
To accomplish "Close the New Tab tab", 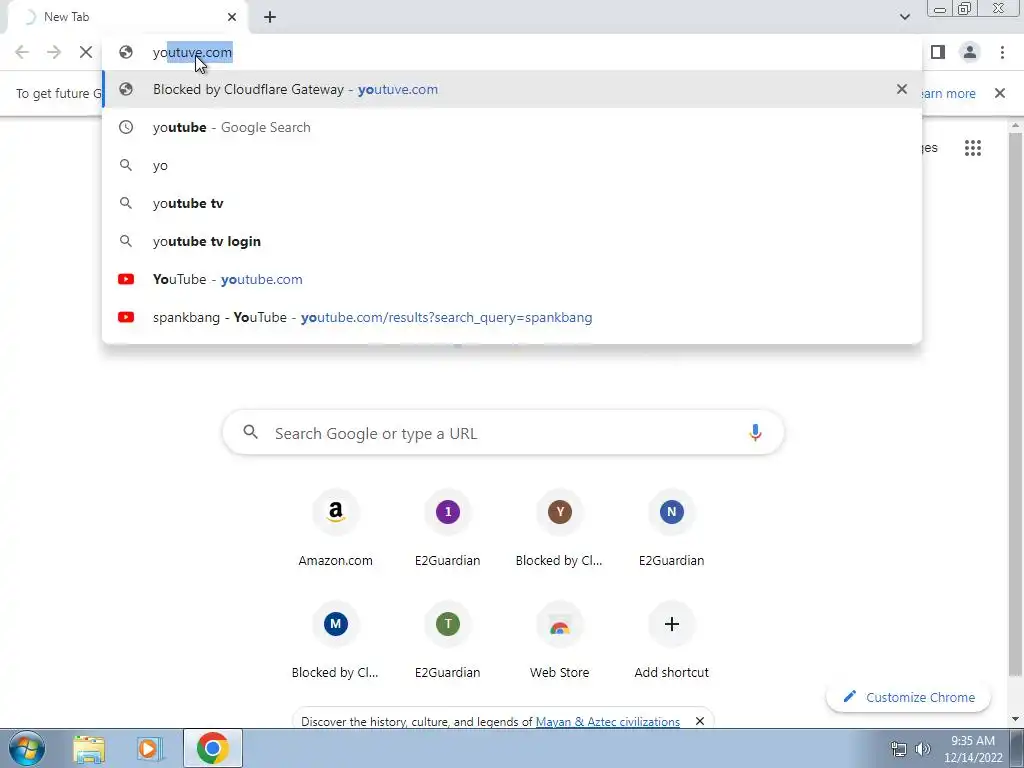I will (232, 17).
